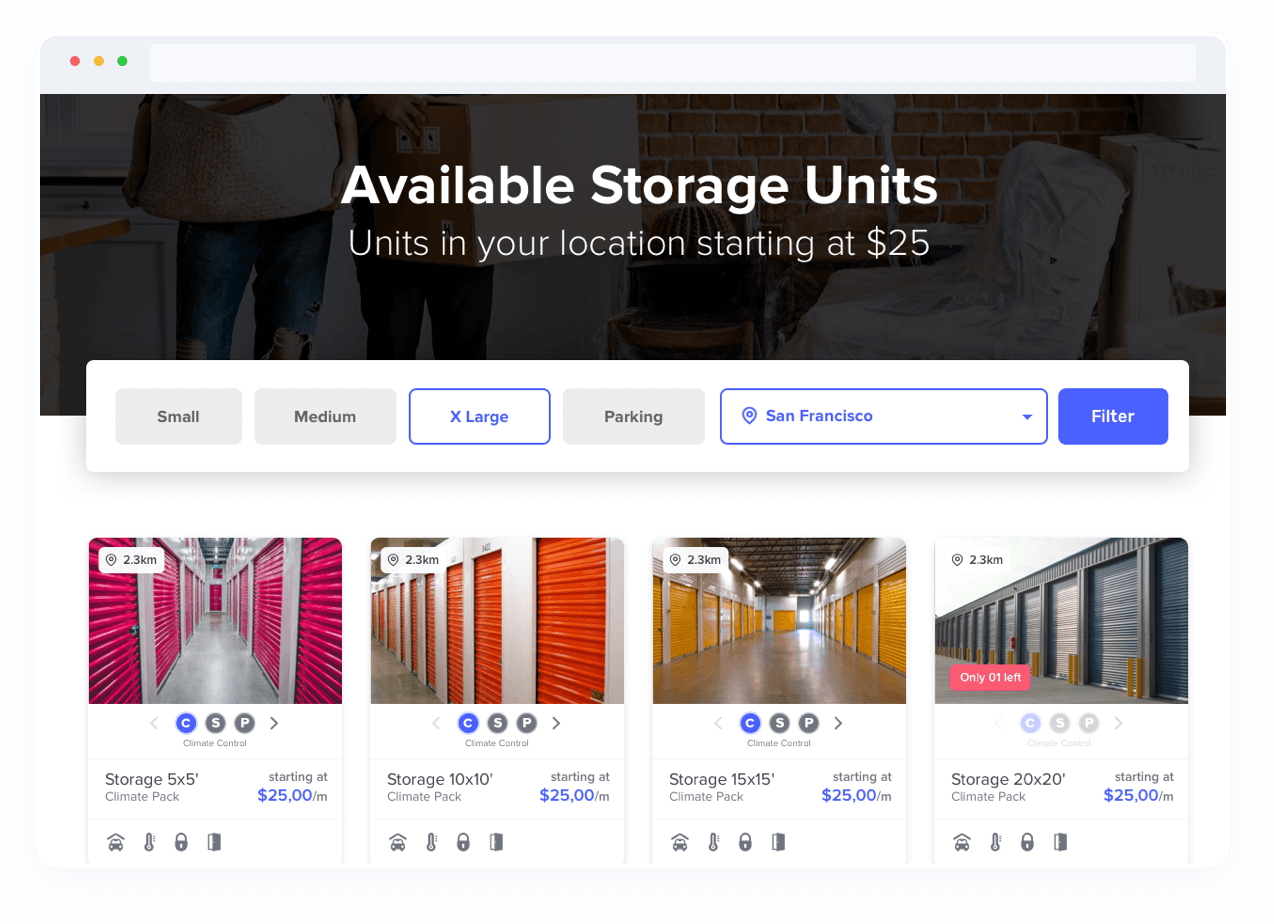1274x924 pixels.
Task: Click the browser address bar
Action: [x=672, y=62]
